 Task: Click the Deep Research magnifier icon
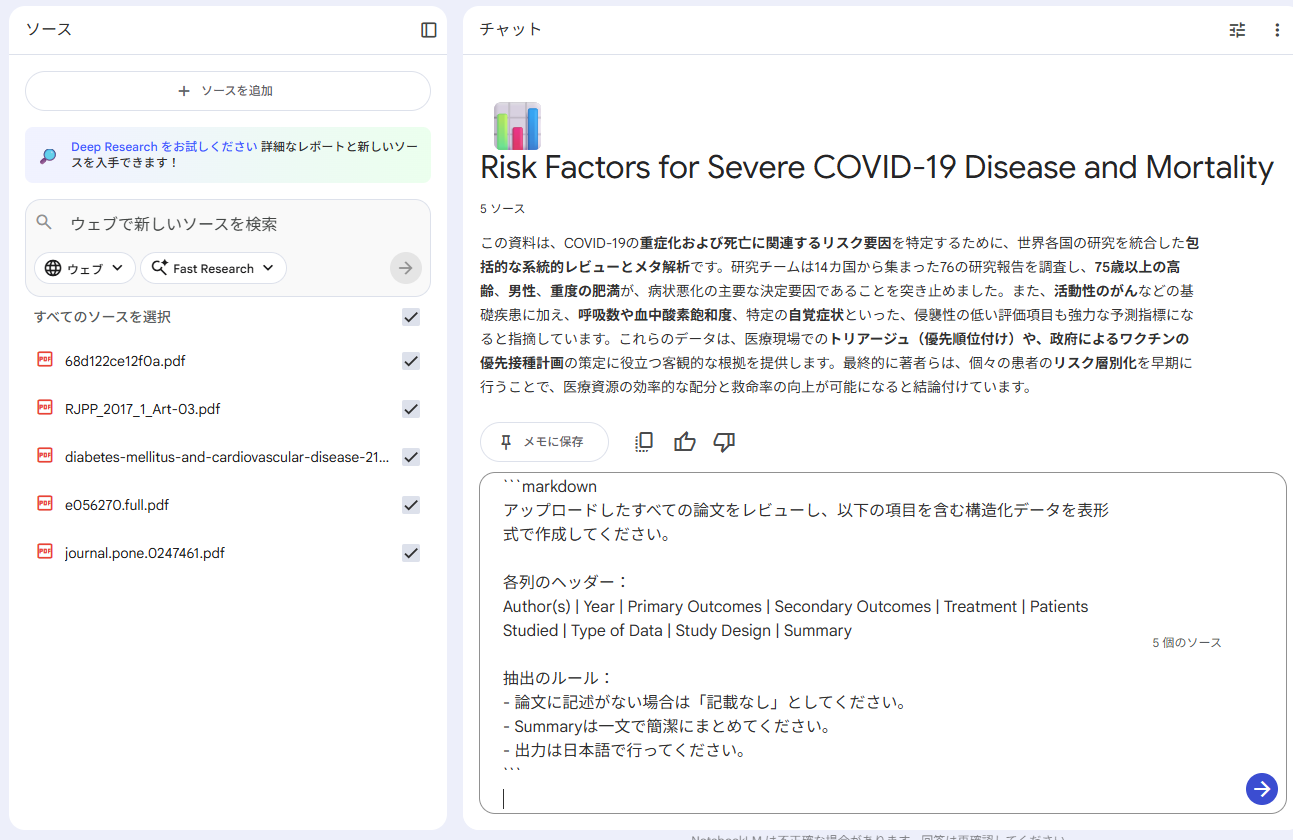[x=48, y=155]
